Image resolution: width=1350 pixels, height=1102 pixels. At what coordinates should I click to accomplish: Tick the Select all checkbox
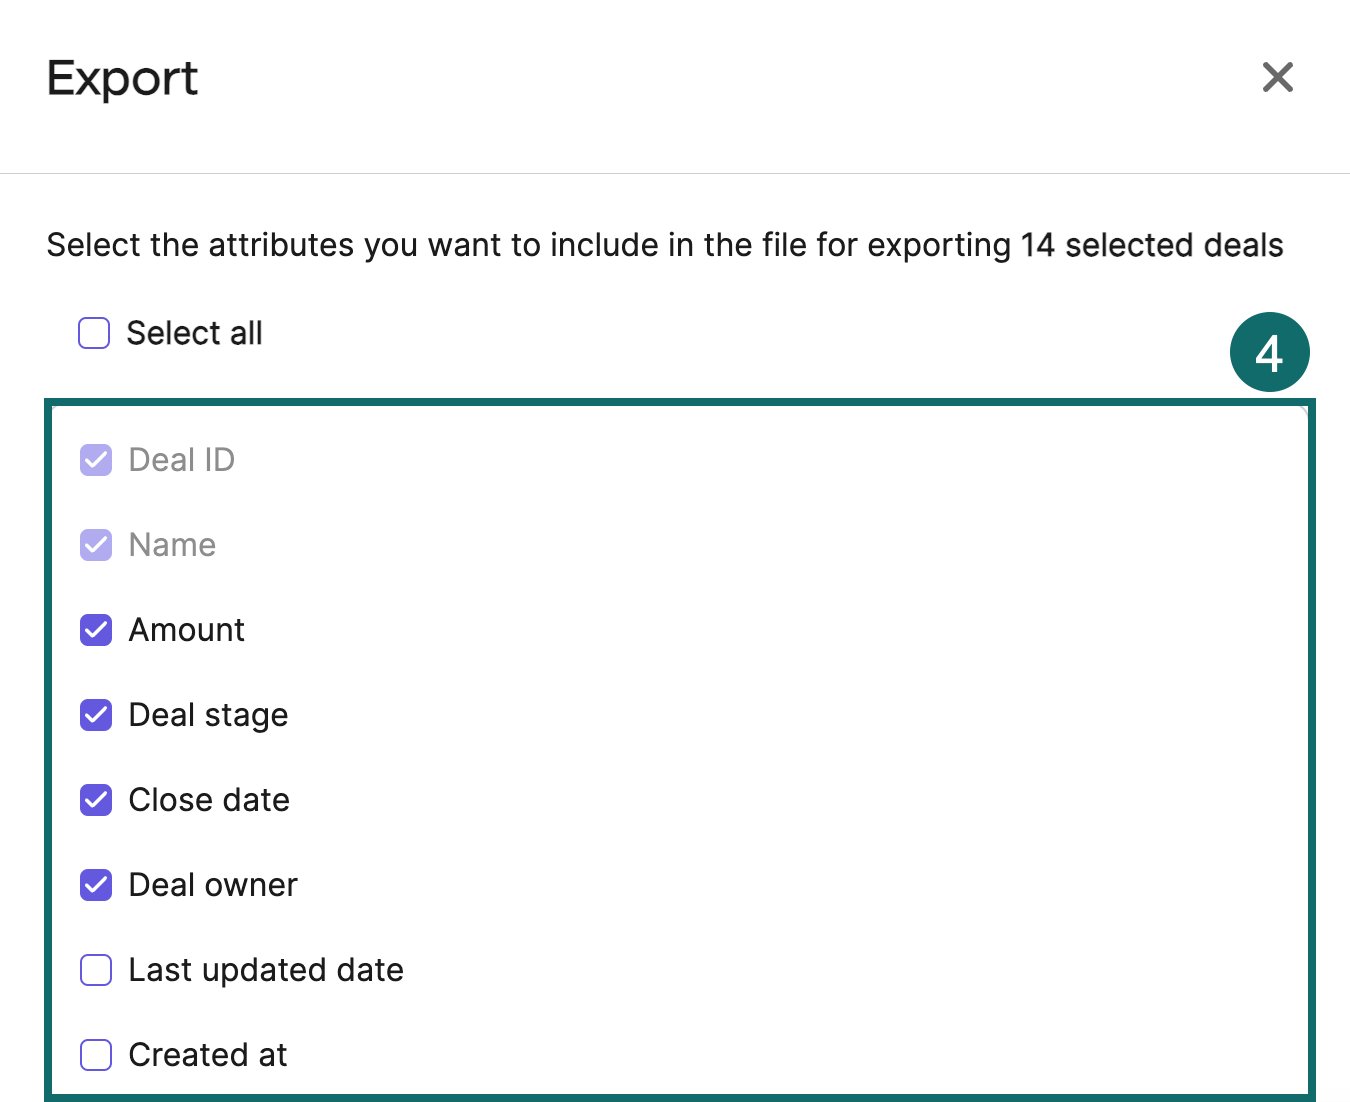[x=94, y=333]
